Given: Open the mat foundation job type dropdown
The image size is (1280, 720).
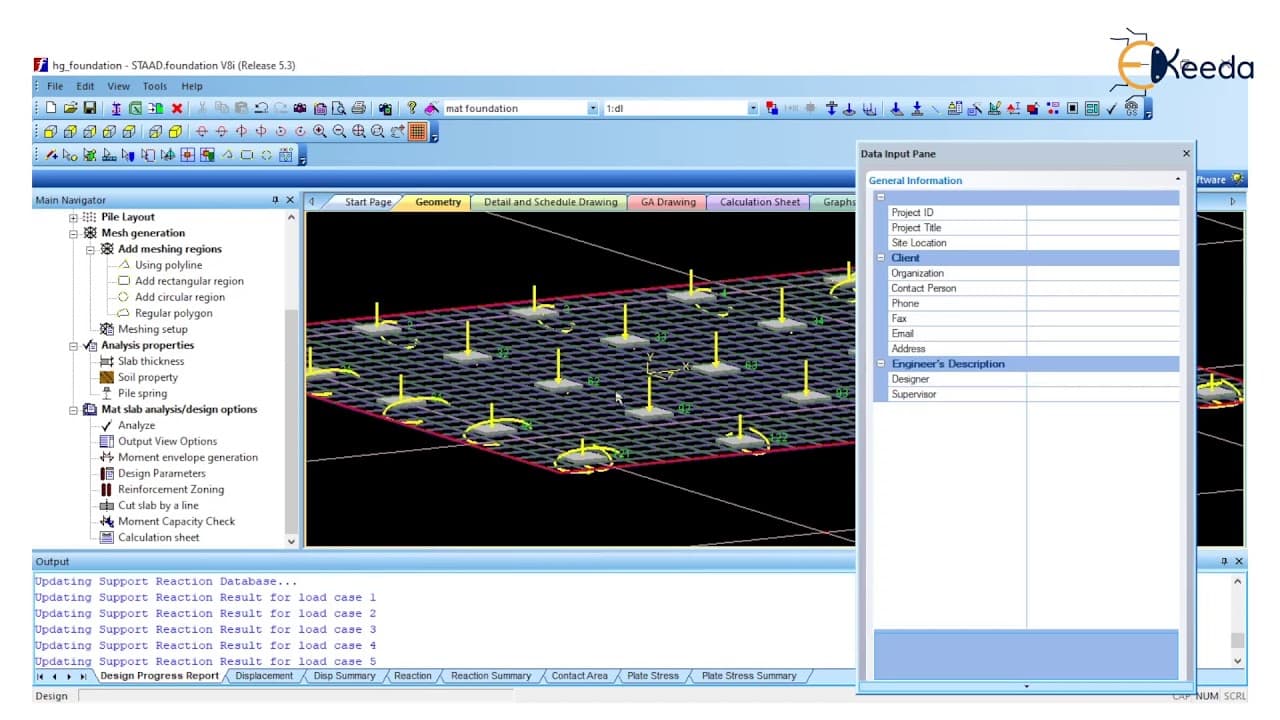Looking at the screenshot, I should point(593,108).
